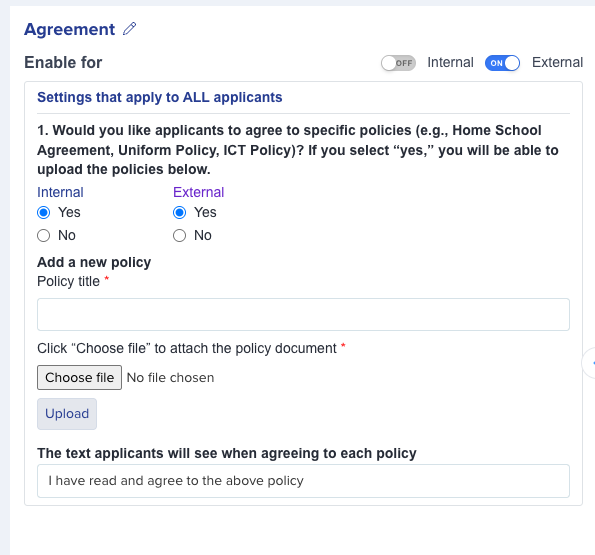
Task: Turn off the External enable switch
Action: pos(502,63)
